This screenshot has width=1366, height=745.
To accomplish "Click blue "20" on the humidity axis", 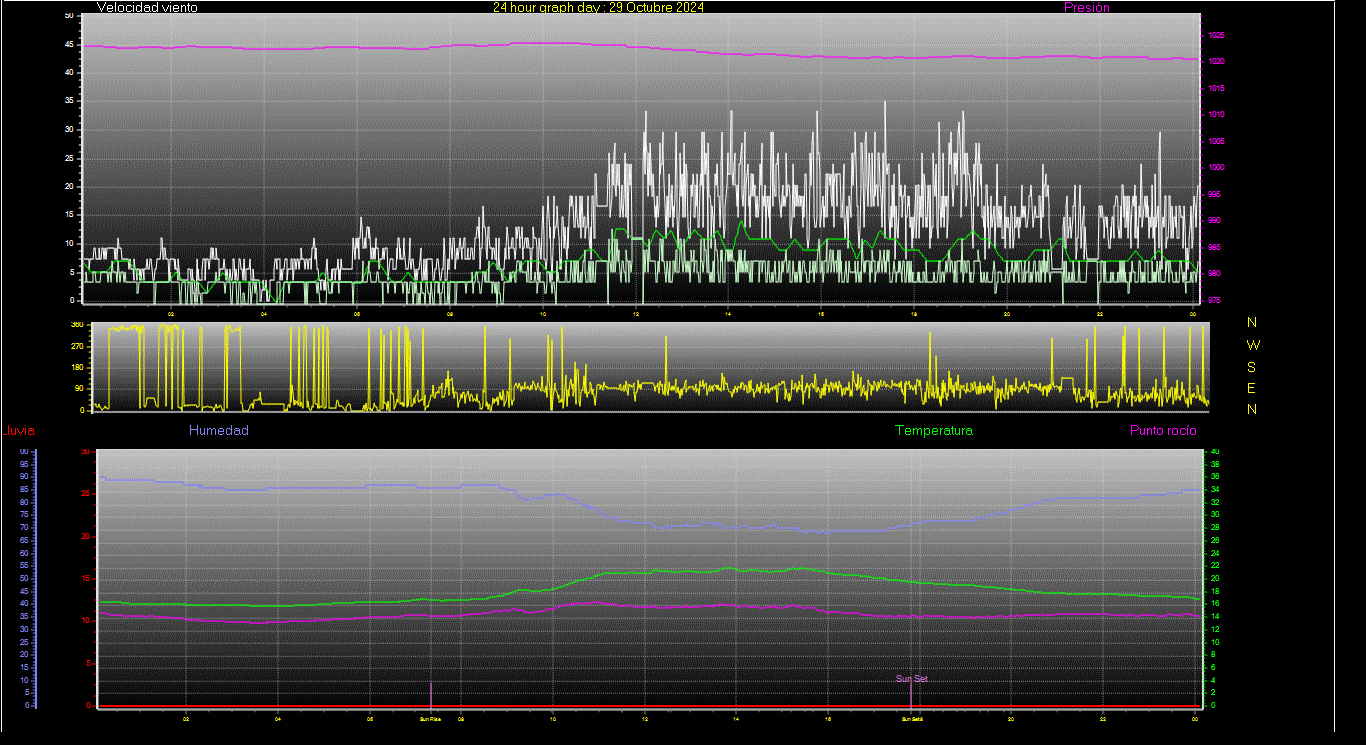I will [x=23, y=655].
